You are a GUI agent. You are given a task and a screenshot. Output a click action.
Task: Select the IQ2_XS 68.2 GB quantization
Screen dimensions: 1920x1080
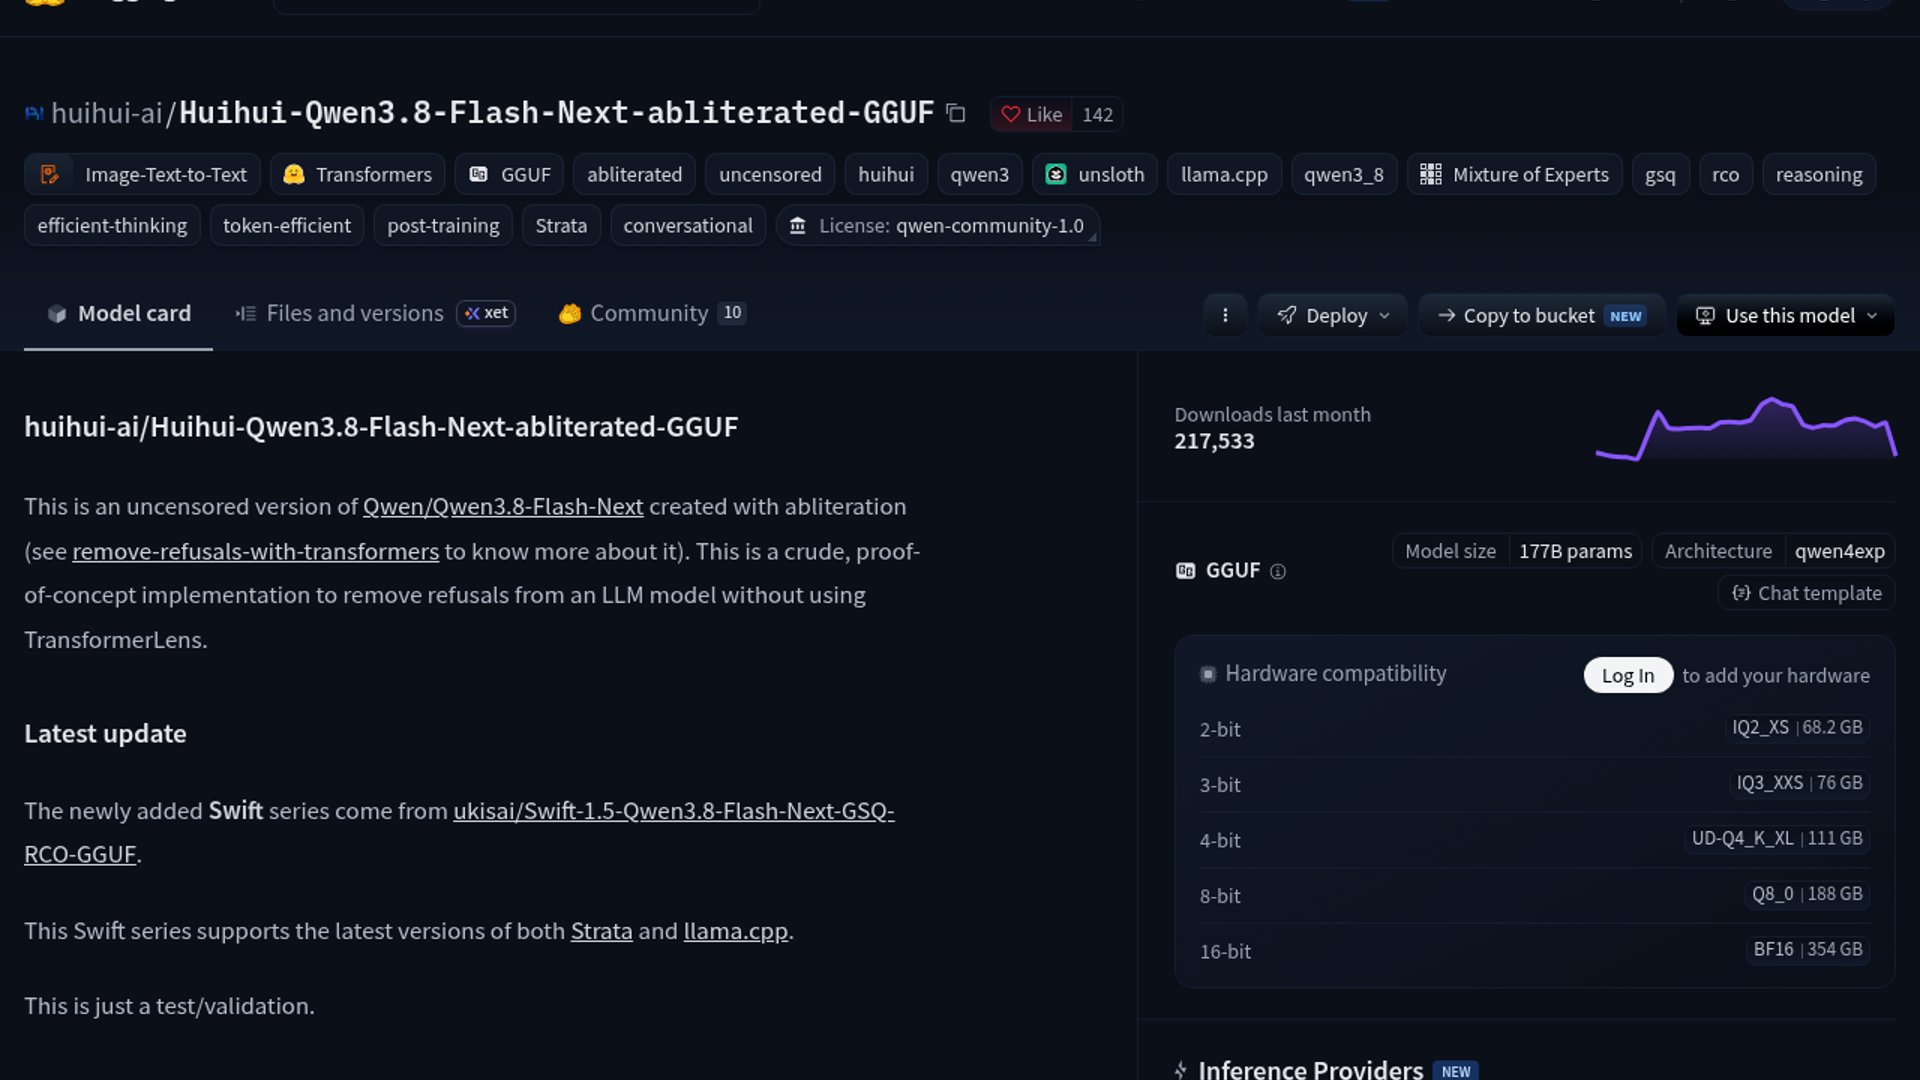[1797, 728]
